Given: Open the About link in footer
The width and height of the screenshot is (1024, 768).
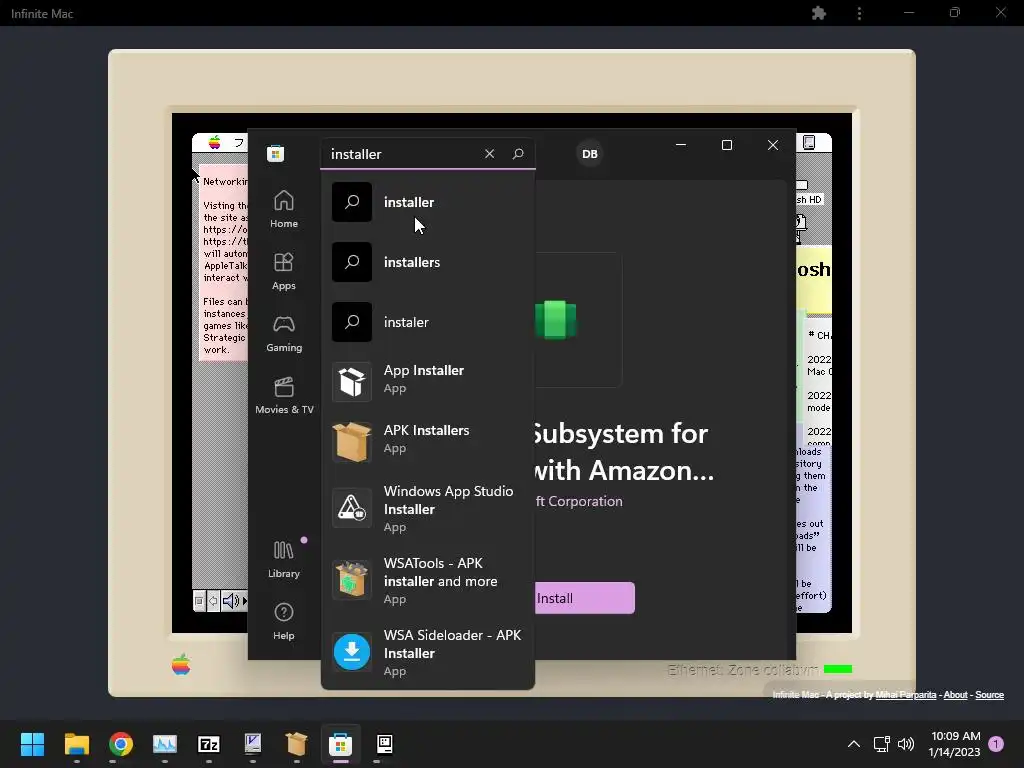Looking at the screenshot, I should [x=955, y=695].
